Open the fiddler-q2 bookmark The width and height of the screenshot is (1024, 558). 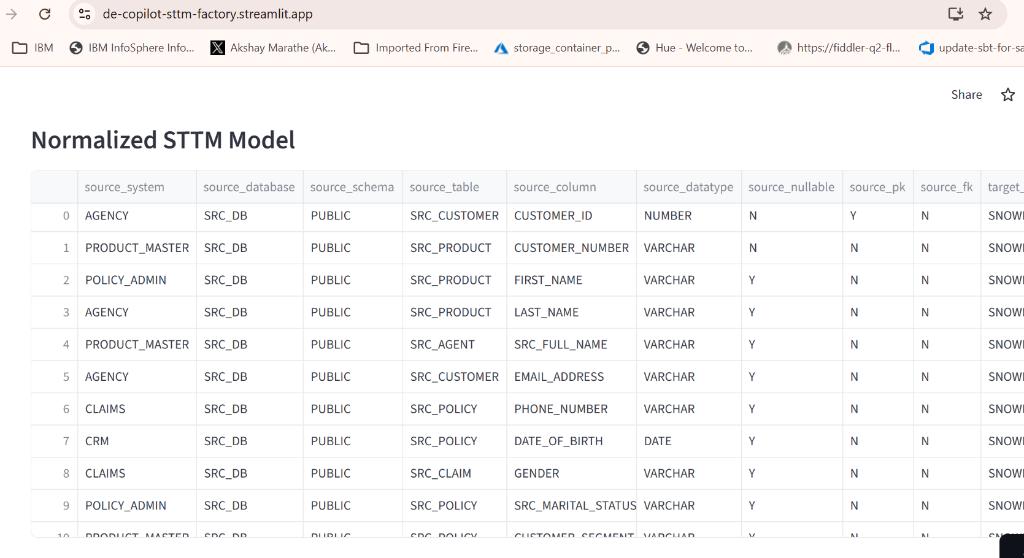(839, 48)
